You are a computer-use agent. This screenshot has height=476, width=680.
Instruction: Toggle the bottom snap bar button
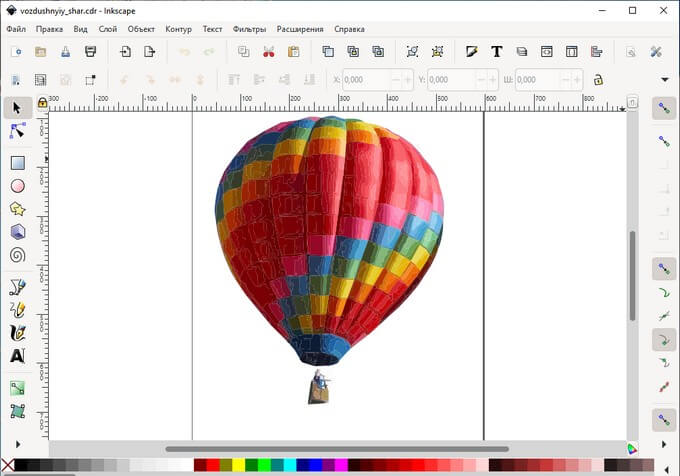pyautogui.click(x=664, y=420)
